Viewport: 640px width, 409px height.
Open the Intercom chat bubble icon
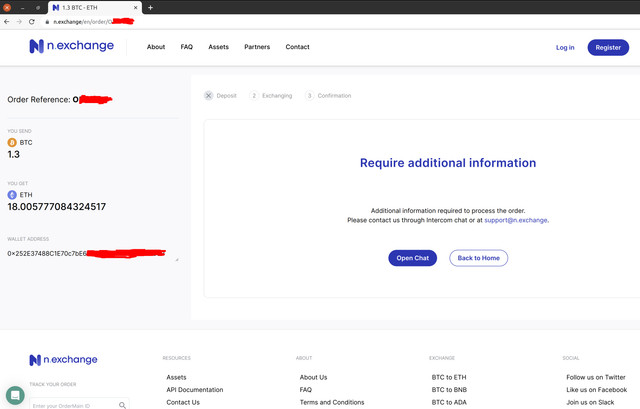(x=15, y=395)
